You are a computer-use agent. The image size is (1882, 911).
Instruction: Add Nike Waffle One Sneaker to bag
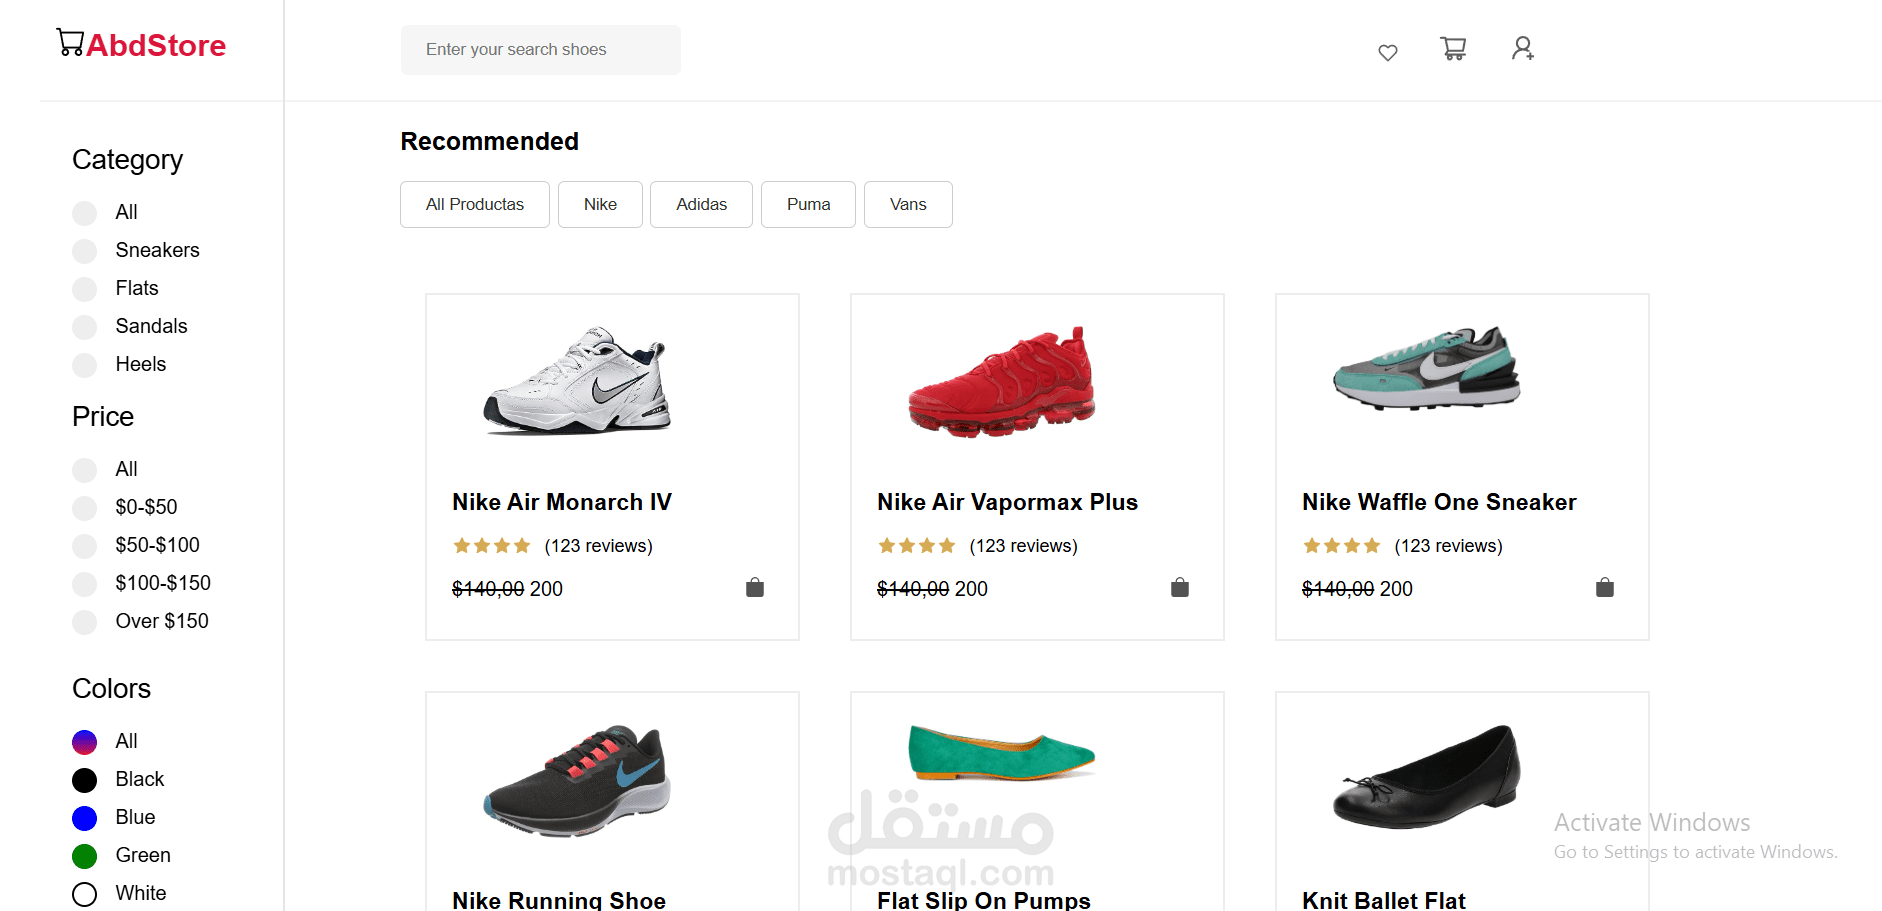click(x=1605, y=587)
